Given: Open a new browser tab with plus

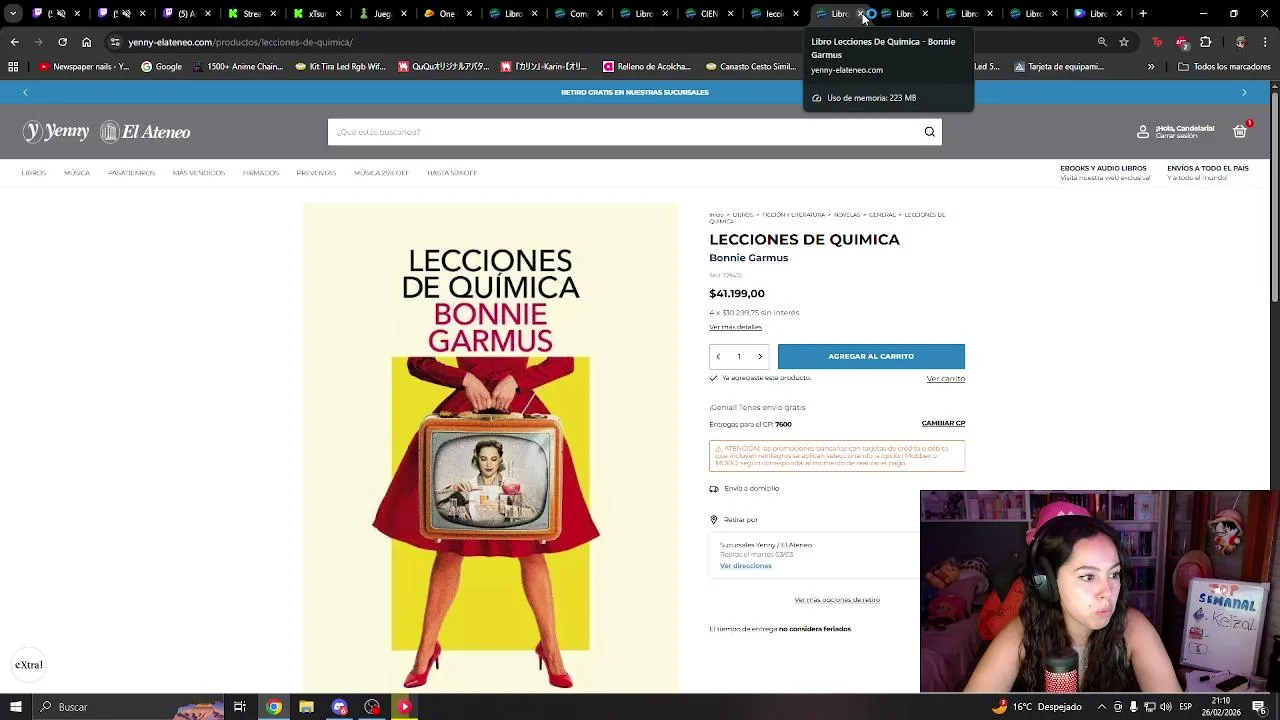Looking at the screenshot, I should tap(1143, 14).
